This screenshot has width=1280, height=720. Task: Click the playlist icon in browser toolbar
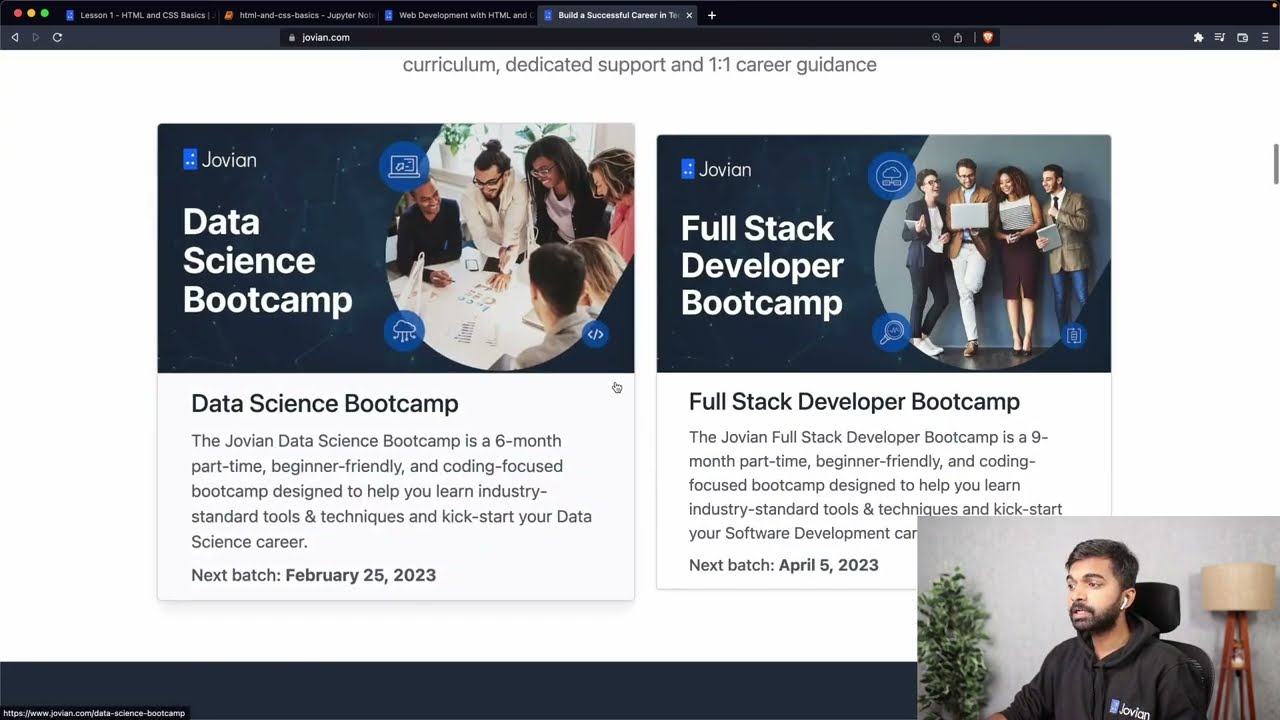[x=1220, y=37]
